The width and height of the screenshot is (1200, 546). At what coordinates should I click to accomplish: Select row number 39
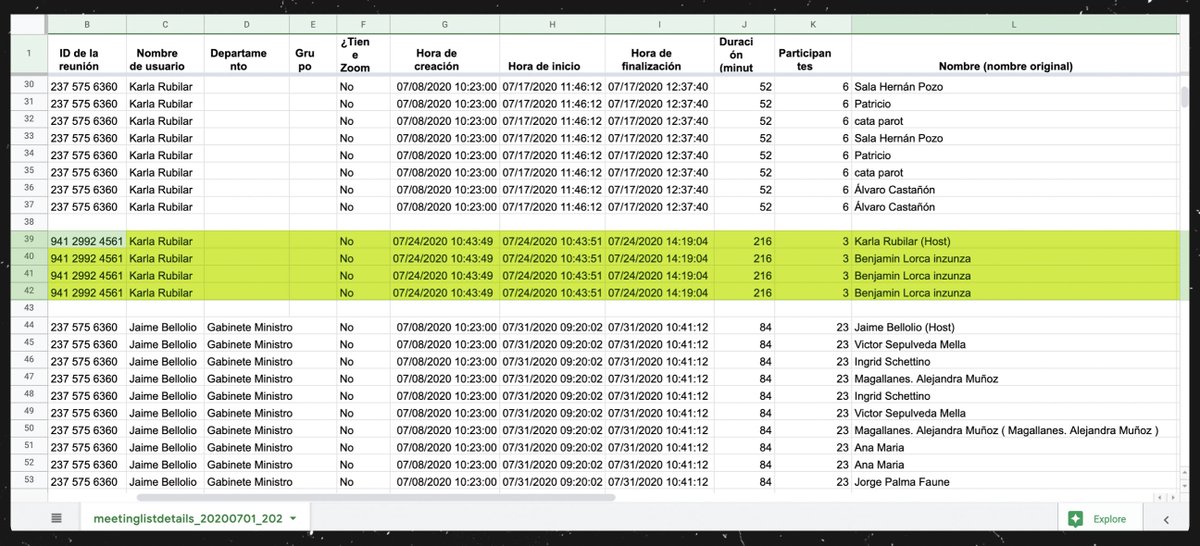point(29,240)
